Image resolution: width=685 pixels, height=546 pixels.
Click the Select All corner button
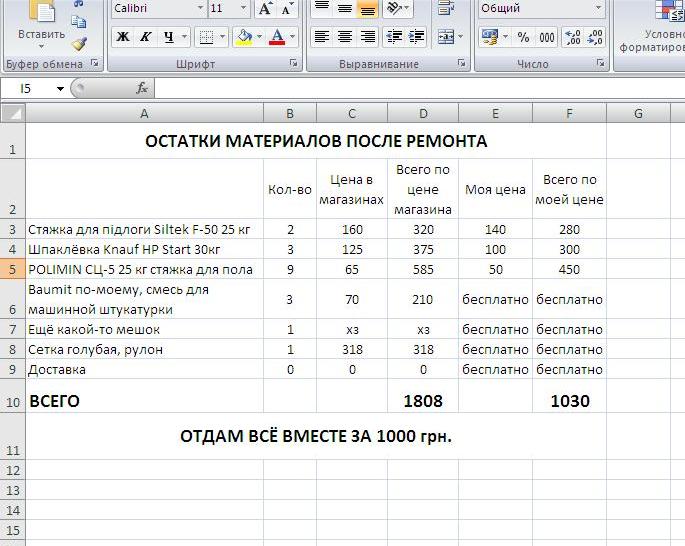(13, 113)
